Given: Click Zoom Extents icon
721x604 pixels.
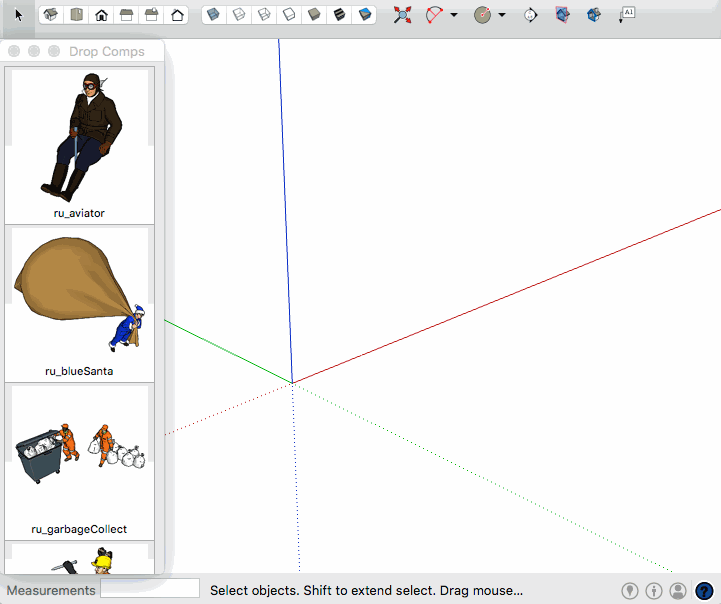Looking at the screenshot, I should point(402,15).
